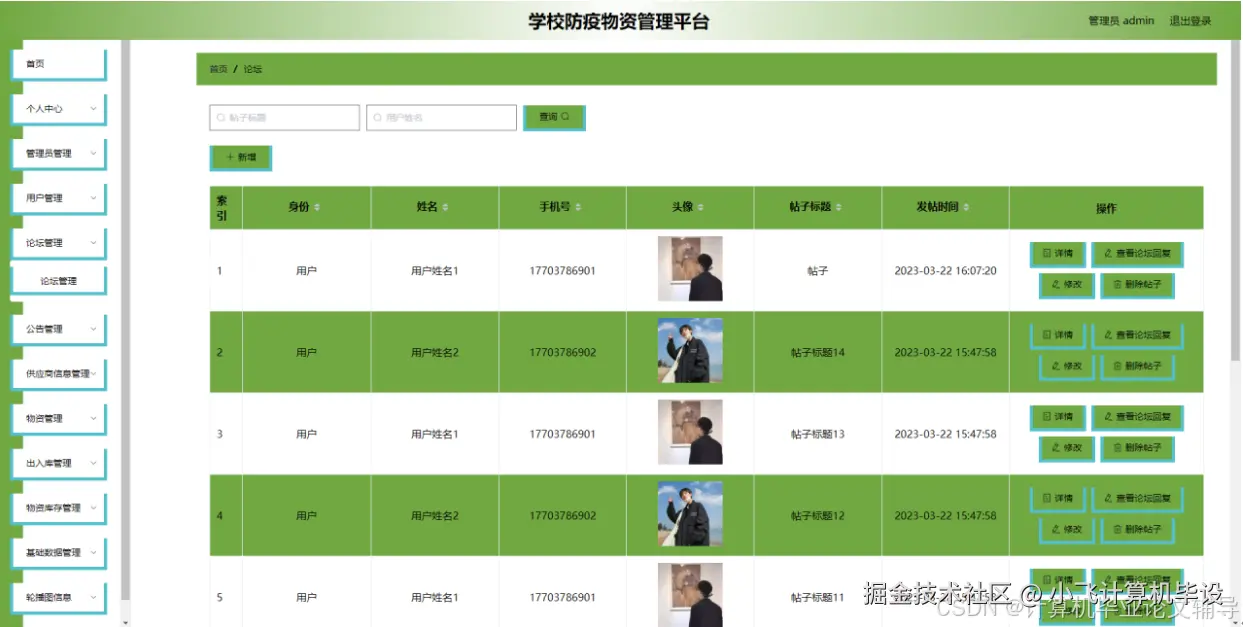
Task: Open the 首页 sidebar item
Action: click(x=59, y=64)
